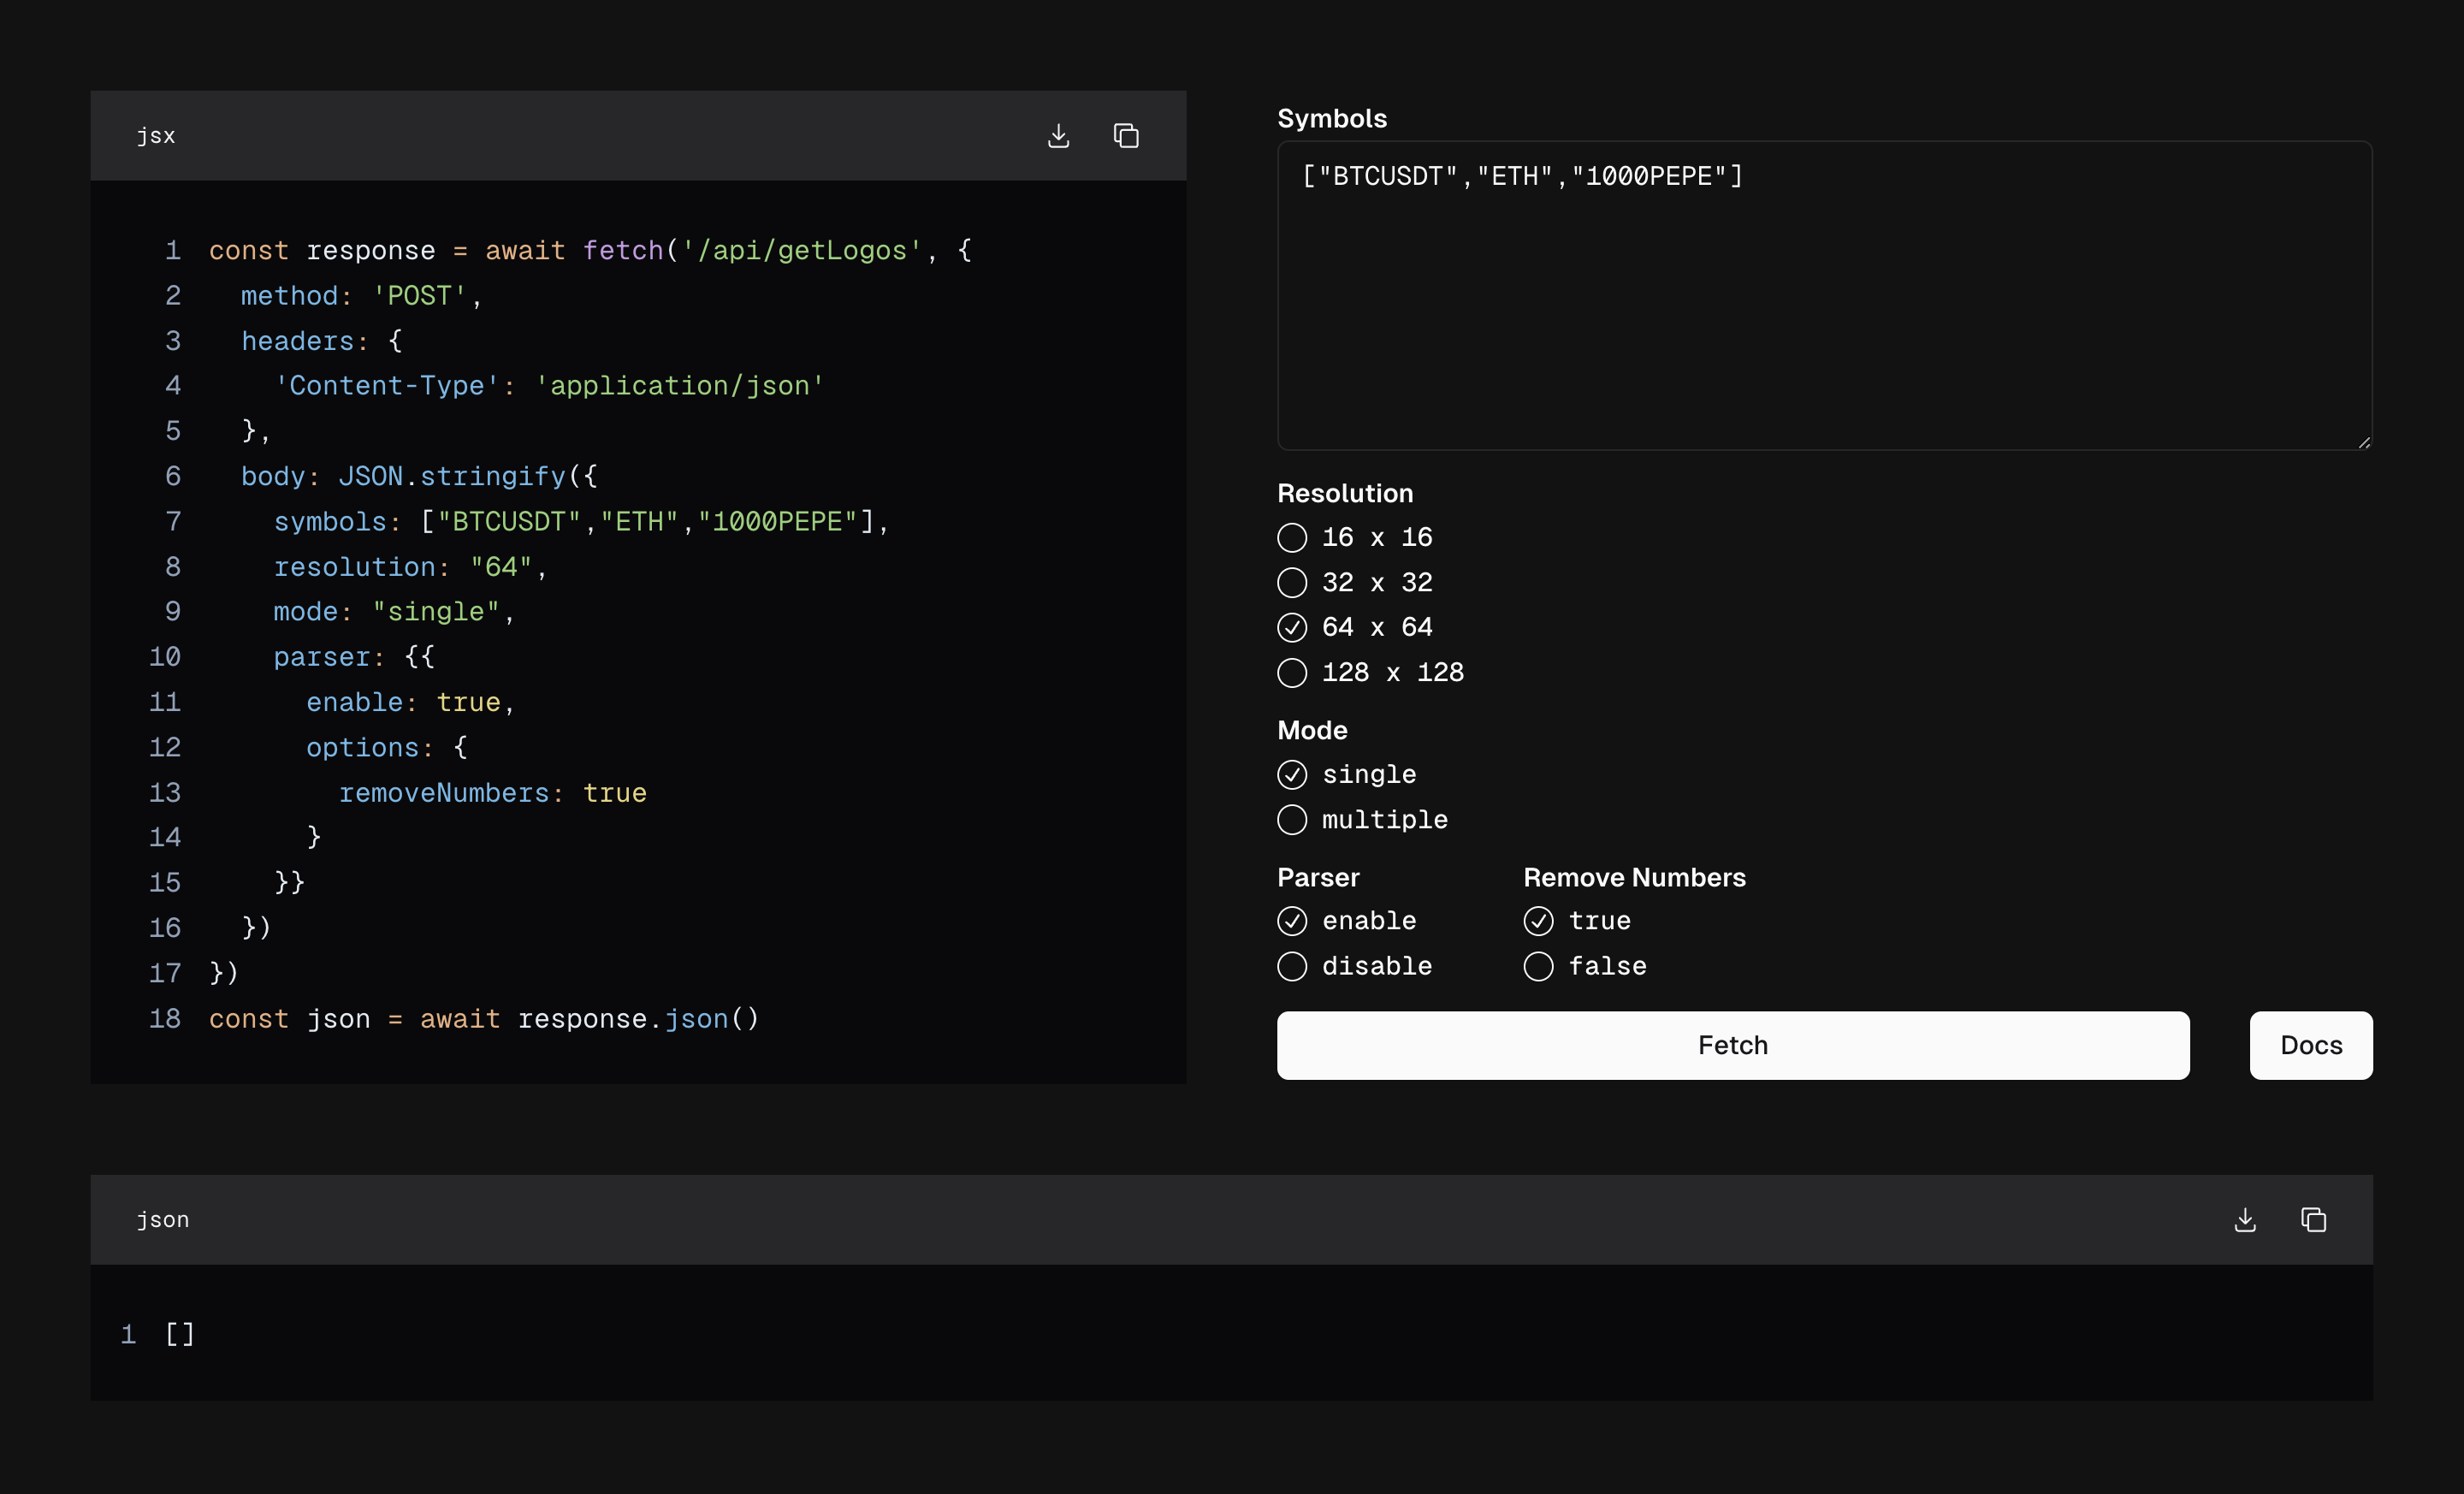Select 16 x 16 resolution
The image size is (2464, 1494).
(x=1292, y=538)
